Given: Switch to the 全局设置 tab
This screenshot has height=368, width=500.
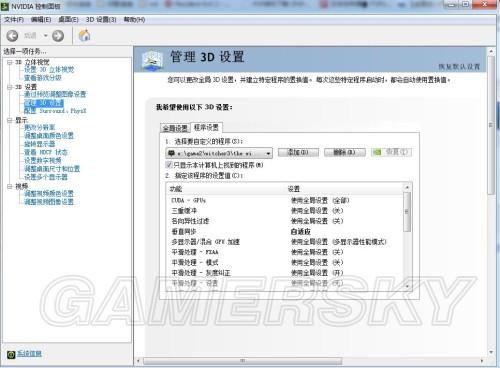Looking at the screenshot, I should (175, 128).
